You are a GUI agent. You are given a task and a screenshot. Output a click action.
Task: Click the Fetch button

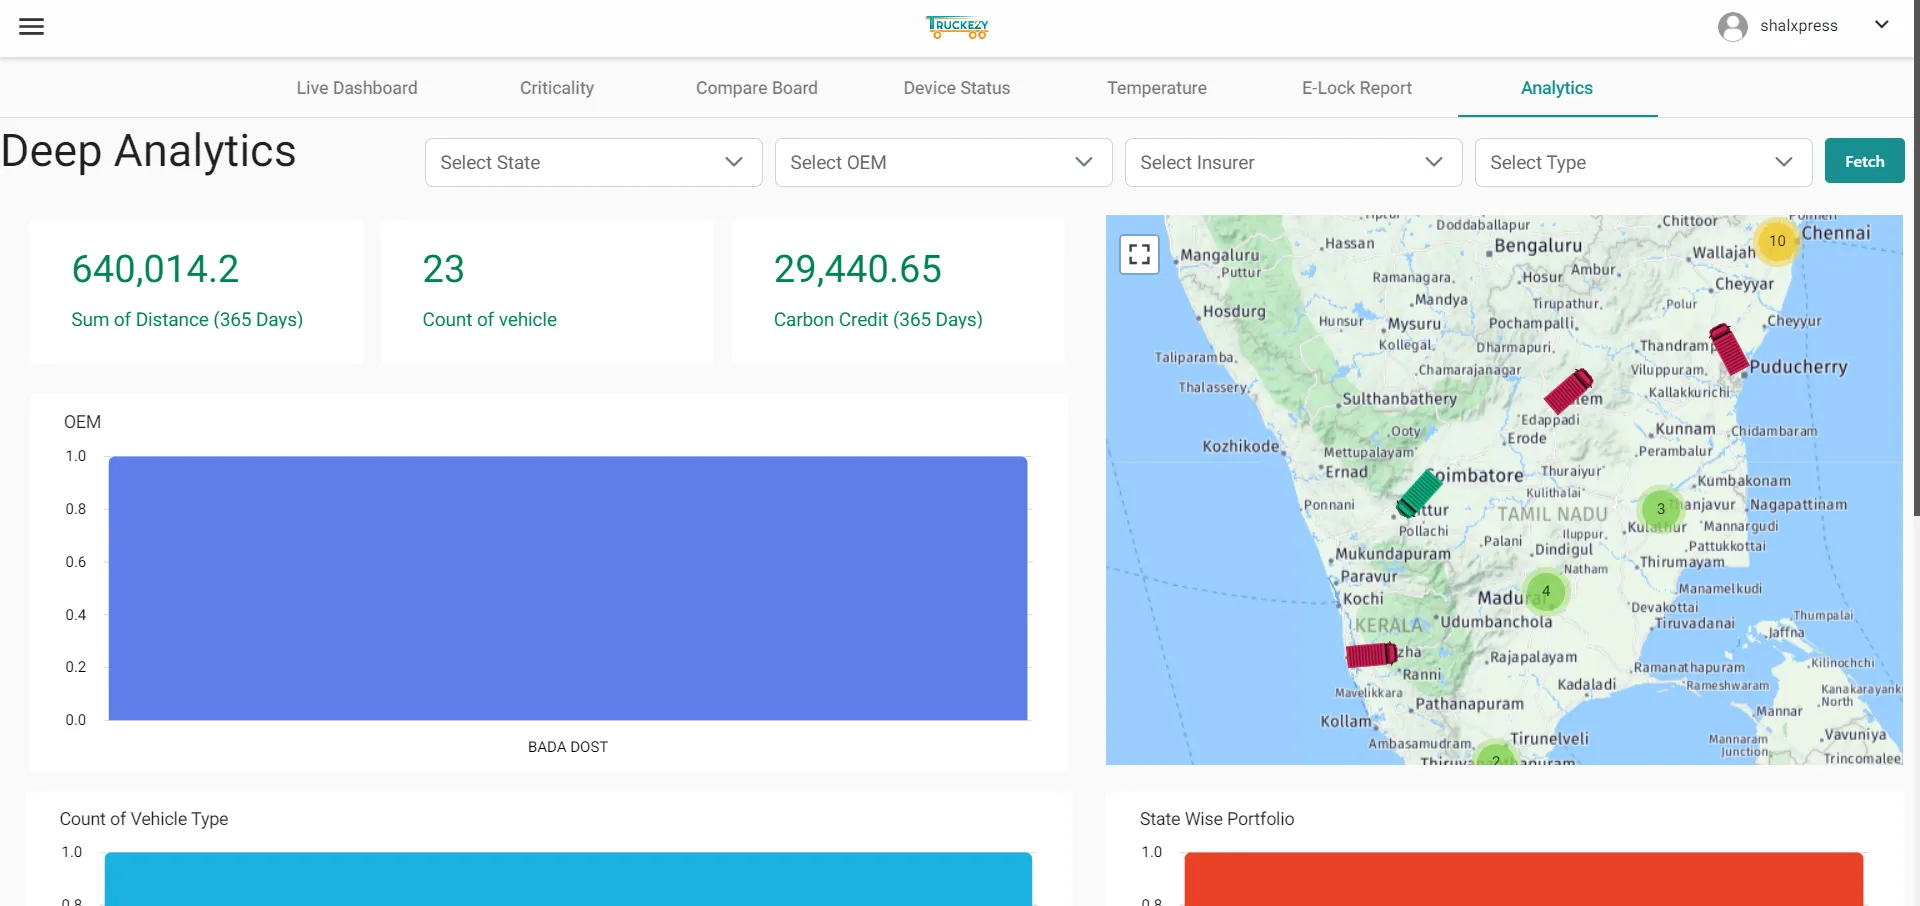click(1865, 161)
